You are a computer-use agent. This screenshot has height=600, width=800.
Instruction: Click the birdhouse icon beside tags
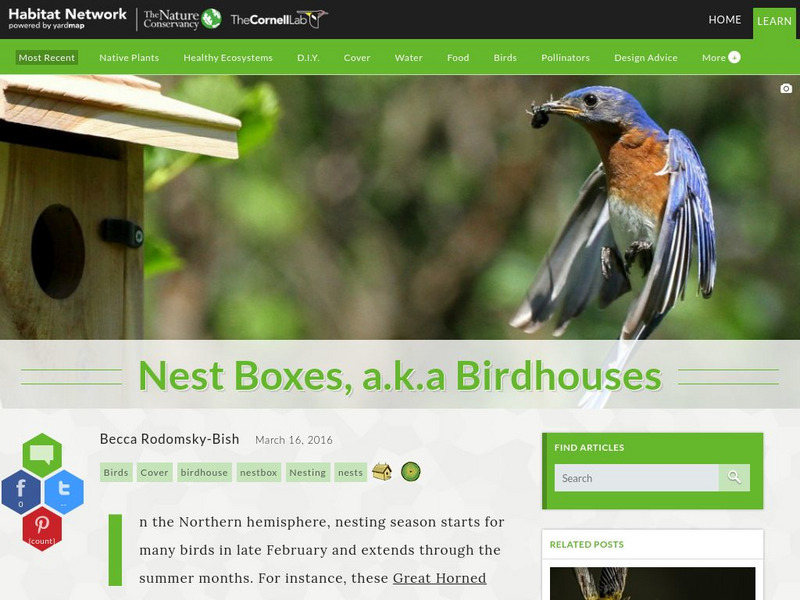pos(382,472)
